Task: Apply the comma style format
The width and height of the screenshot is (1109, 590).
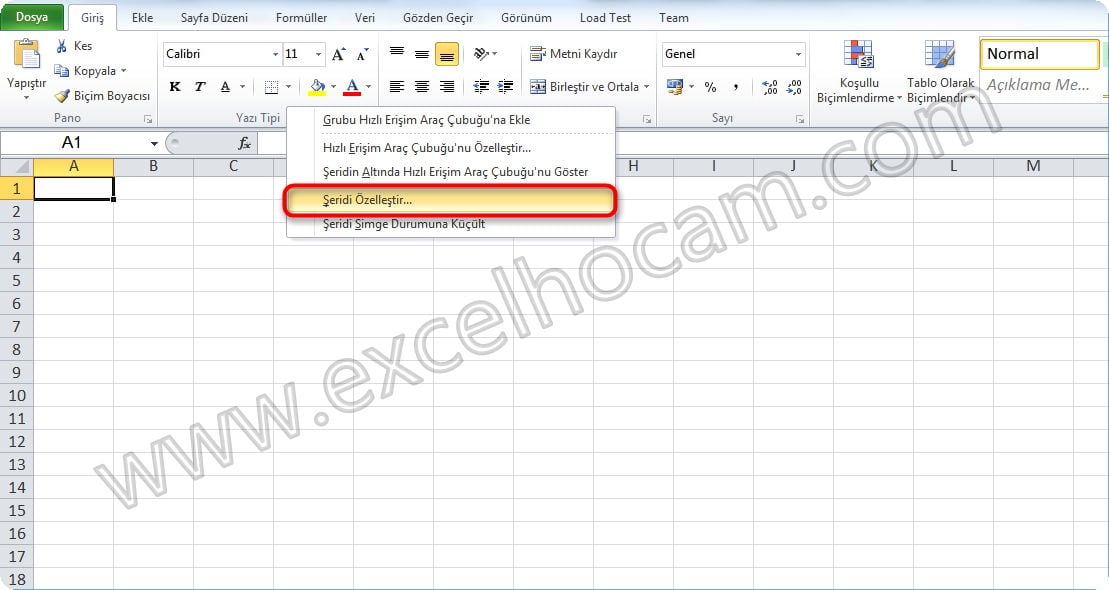Action: 736,87
